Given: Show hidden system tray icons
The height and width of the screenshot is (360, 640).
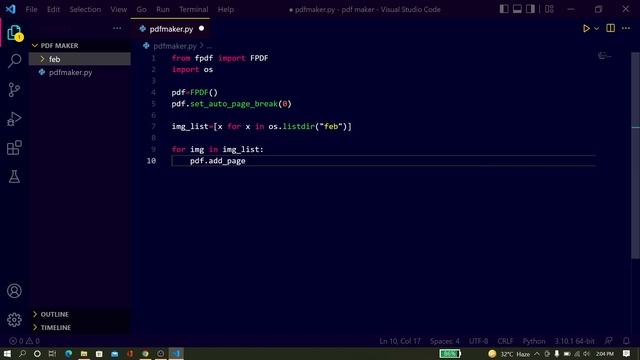Looking at the screenshot, I should tap(537, 354).
